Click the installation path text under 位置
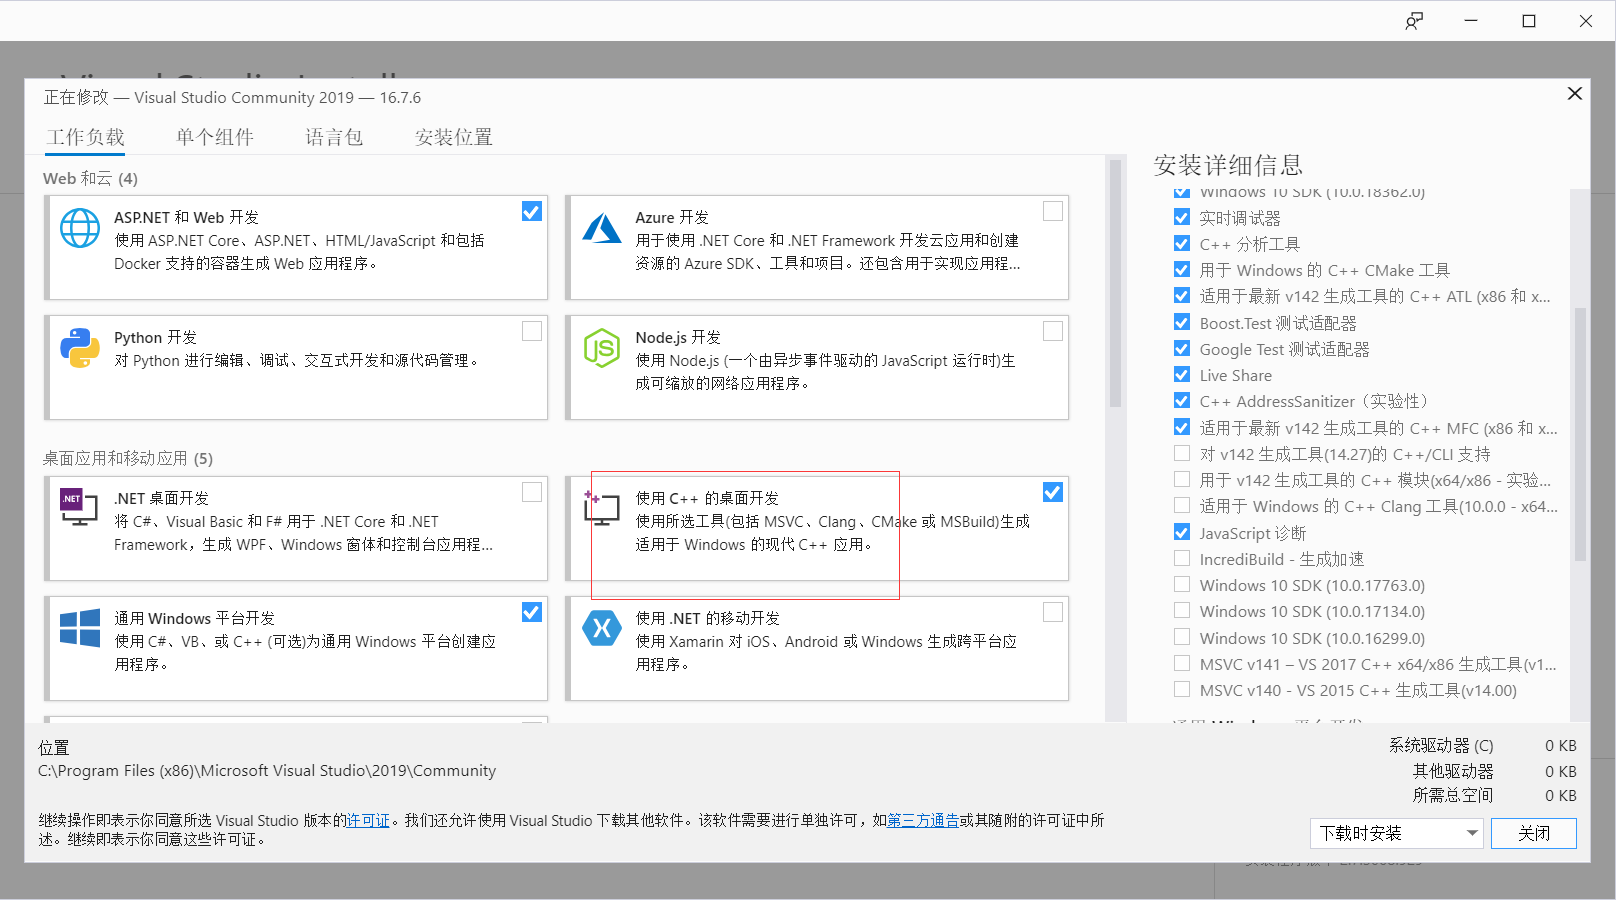Viewport: 1616px width, 900px height. (267, 770)
